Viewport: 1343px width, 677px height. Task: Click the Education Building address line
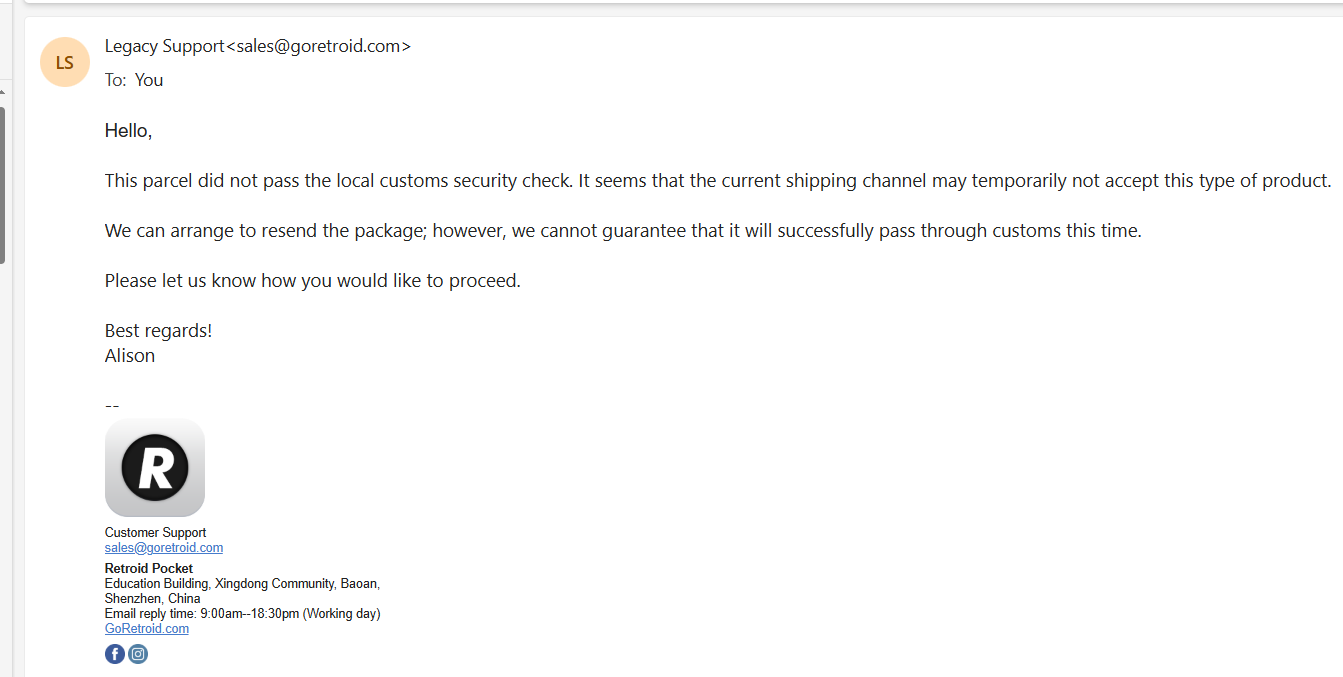click(242, 584)
